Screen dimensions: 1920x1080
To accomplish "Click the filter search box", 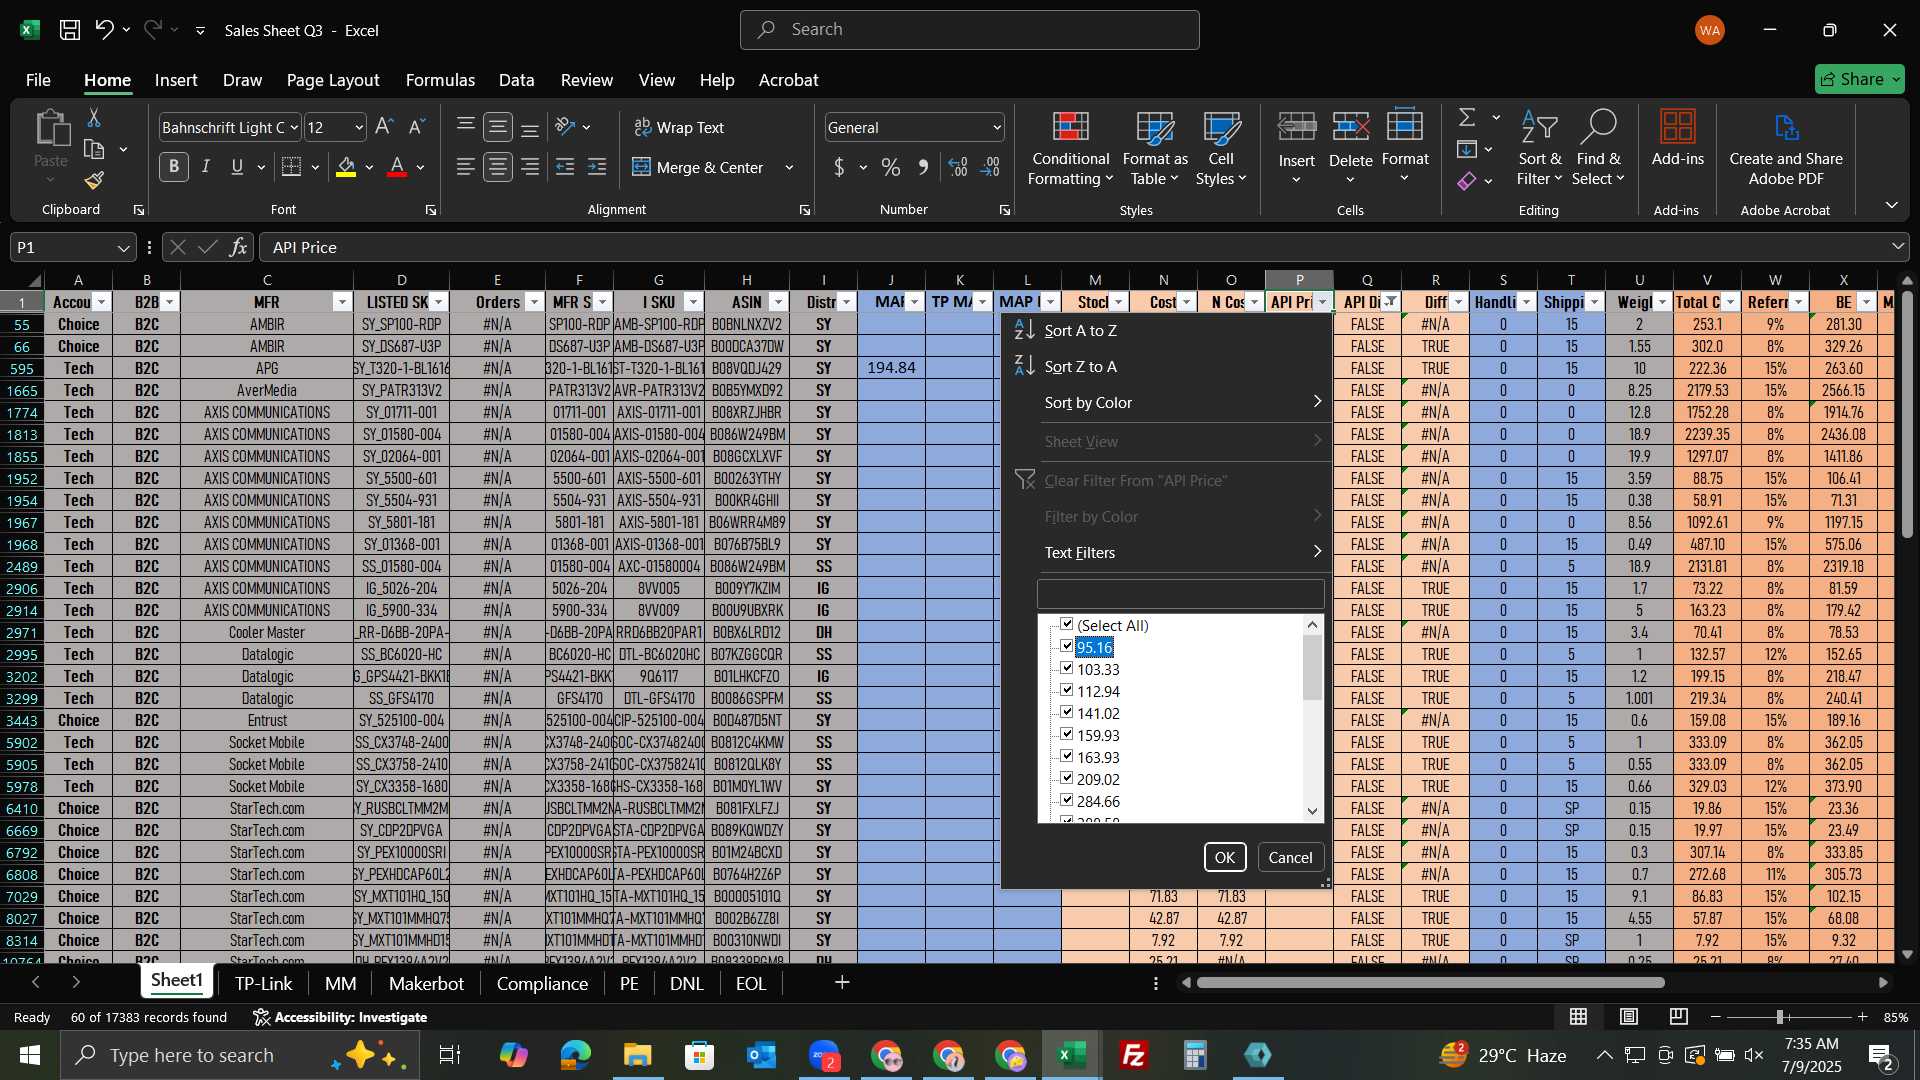I will click(x=1180, y=594).
